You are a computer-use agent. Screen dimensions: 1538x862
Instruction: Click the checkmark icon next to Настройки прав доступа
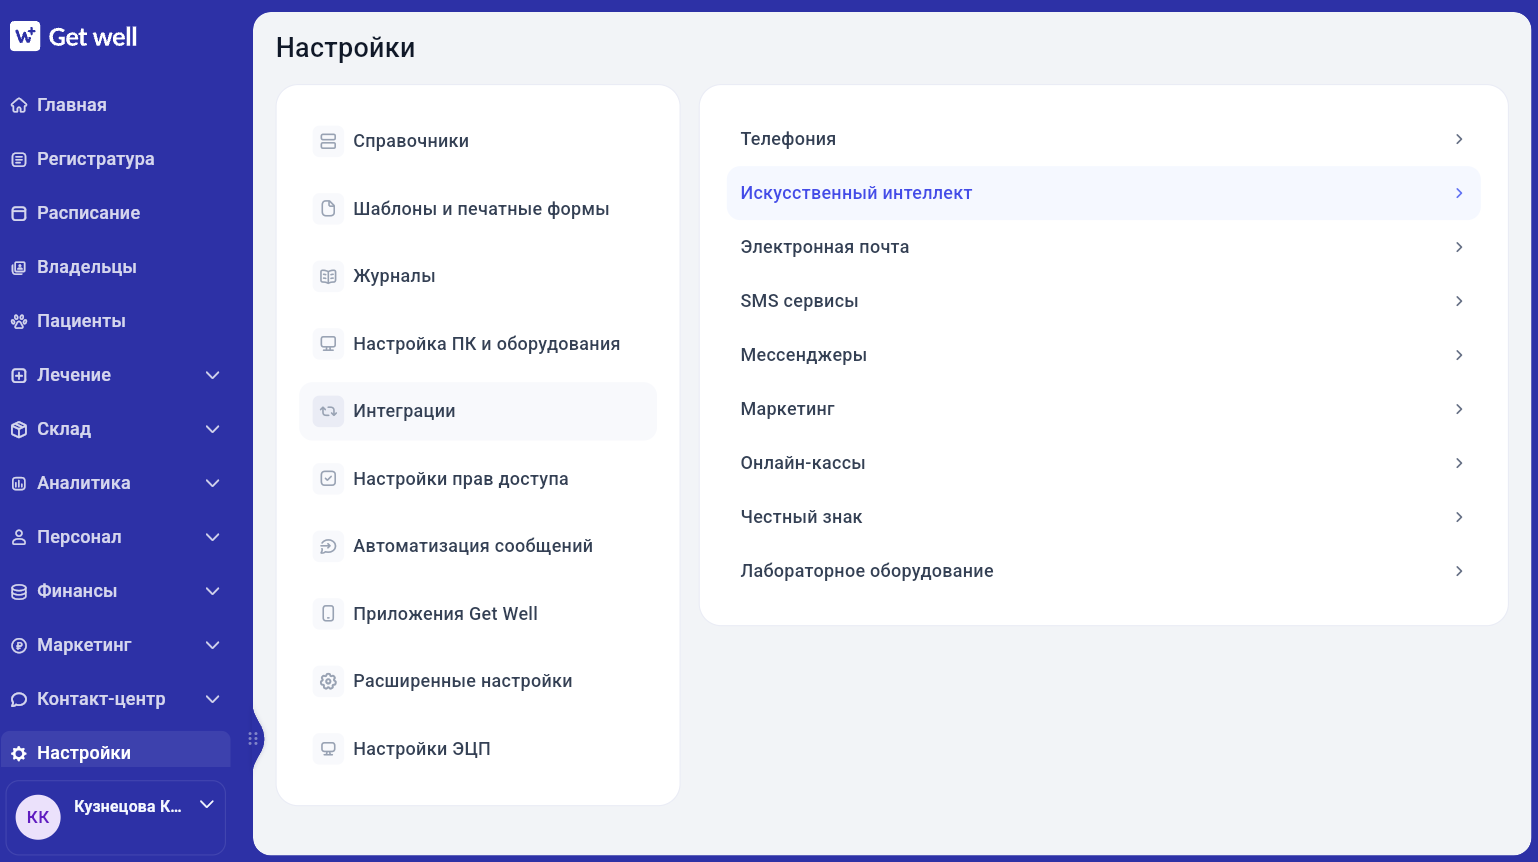pos(328,479)
